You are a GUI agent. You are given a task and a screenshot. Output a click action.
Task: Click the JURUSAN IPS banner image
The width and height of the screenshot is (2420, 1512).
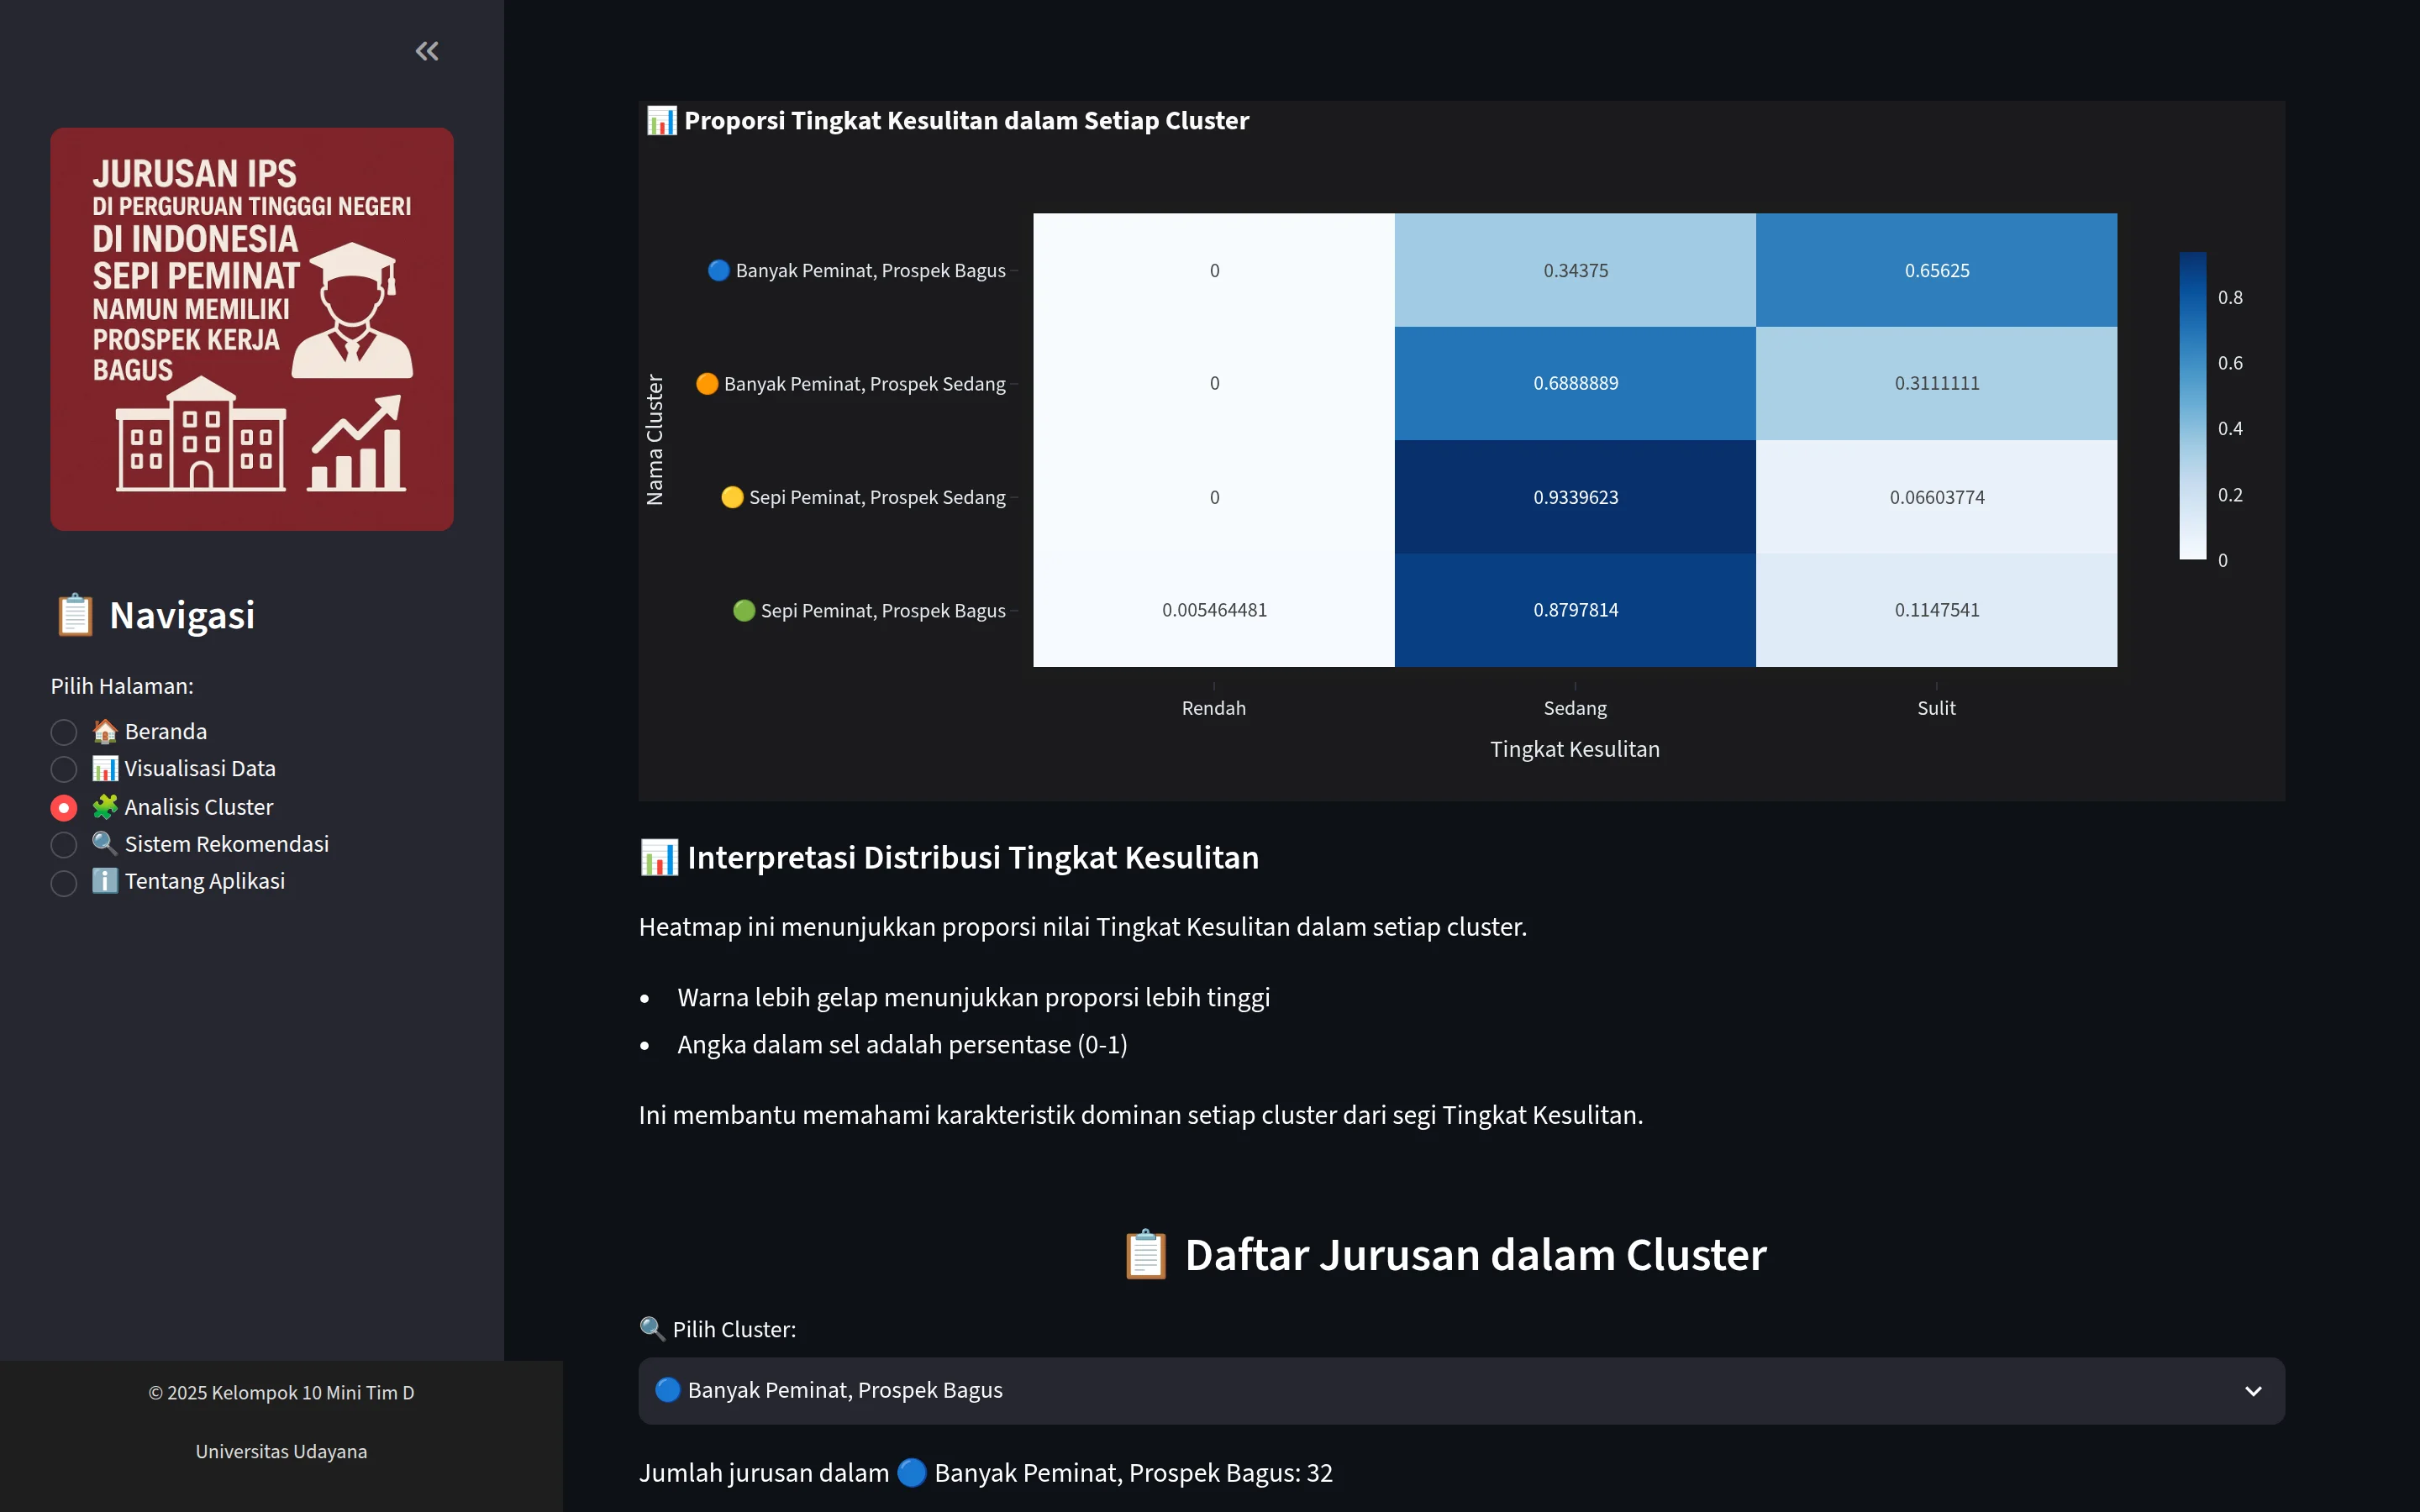click(x=252, y=329)
